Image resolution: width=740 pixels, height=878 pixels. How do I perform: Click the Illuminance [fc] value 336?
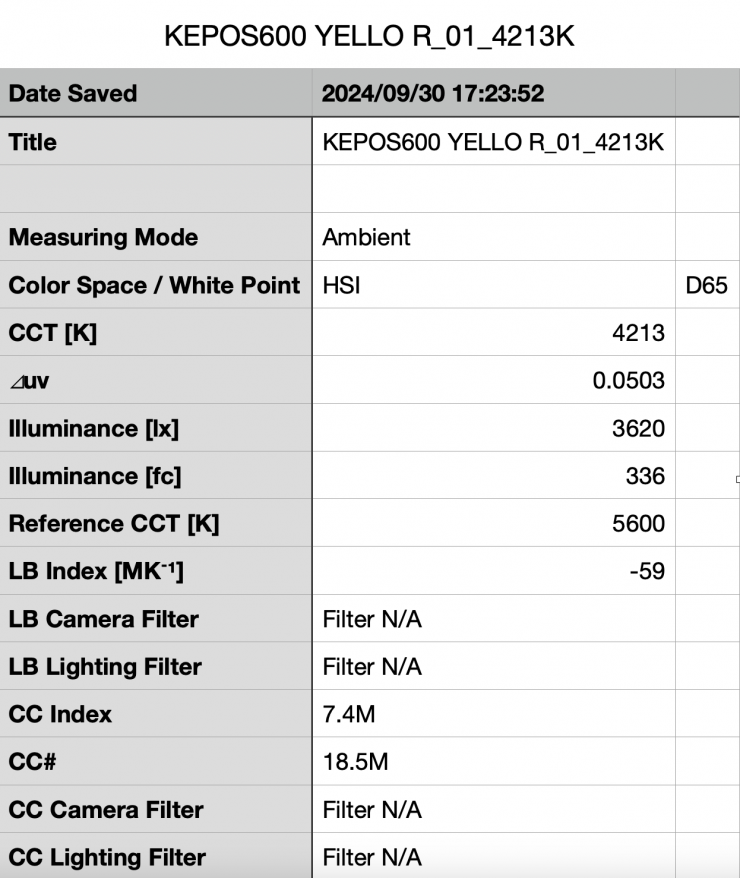click(x=645, y=476)
